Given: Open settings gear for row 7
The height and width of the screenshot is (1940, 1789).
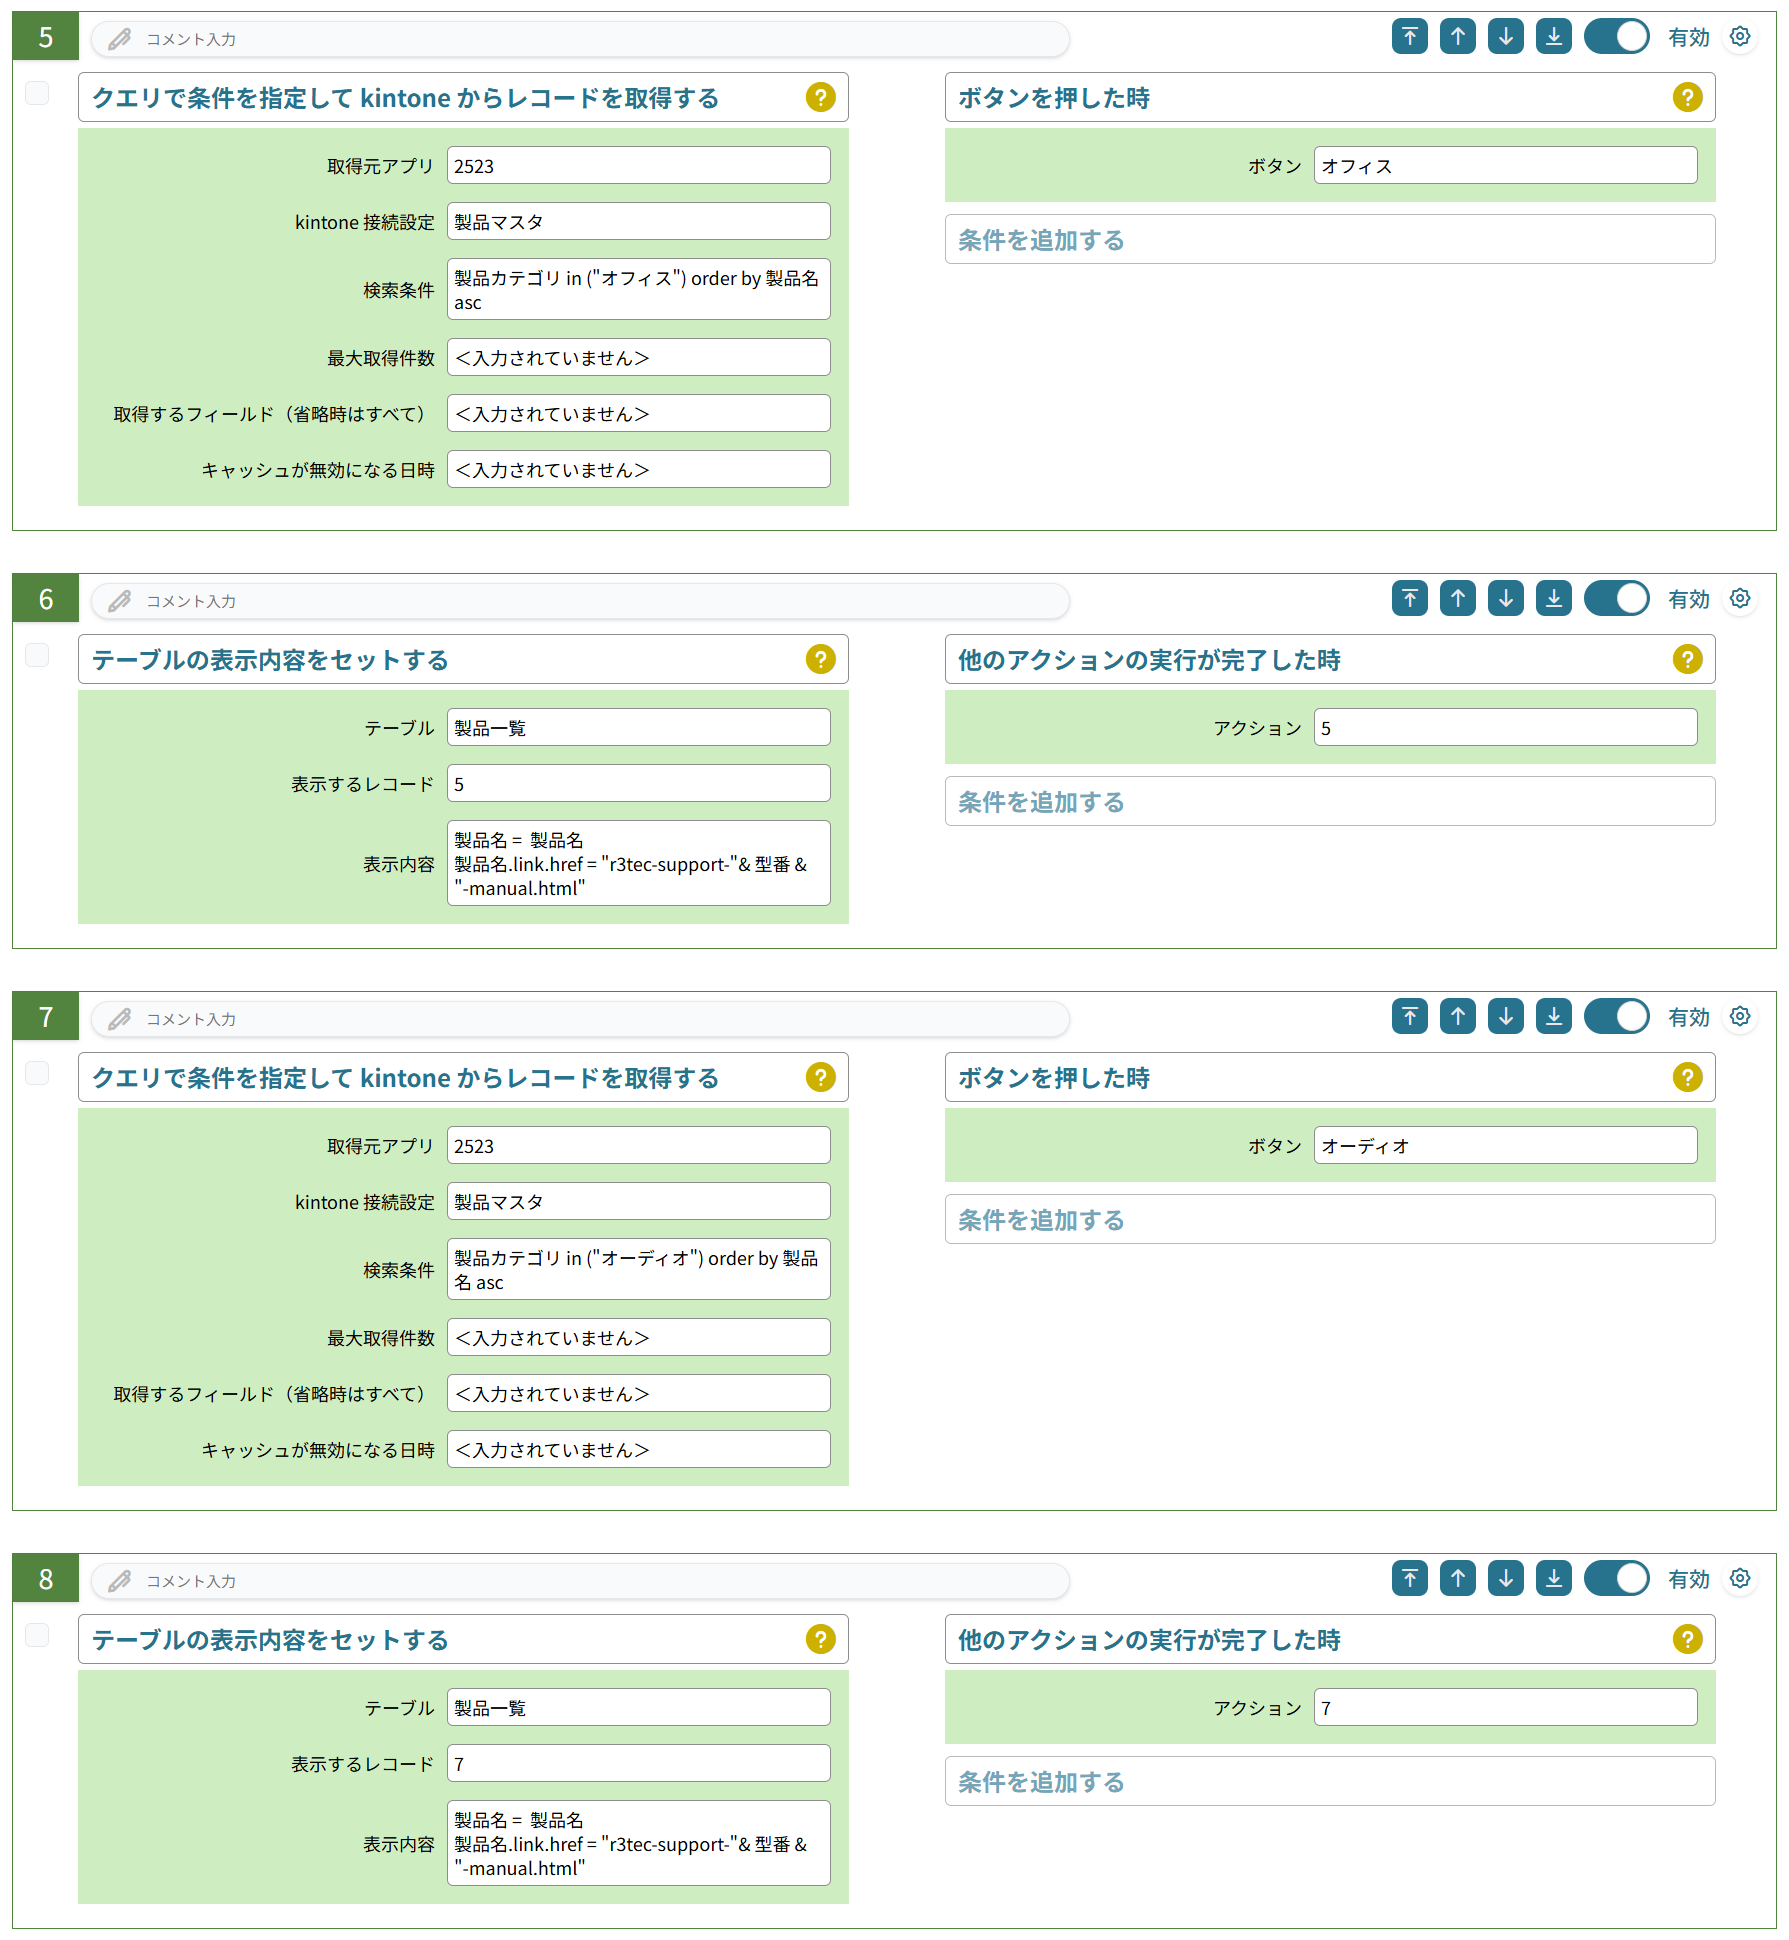Looking at the screenshot, I should pos(1740,1017).
